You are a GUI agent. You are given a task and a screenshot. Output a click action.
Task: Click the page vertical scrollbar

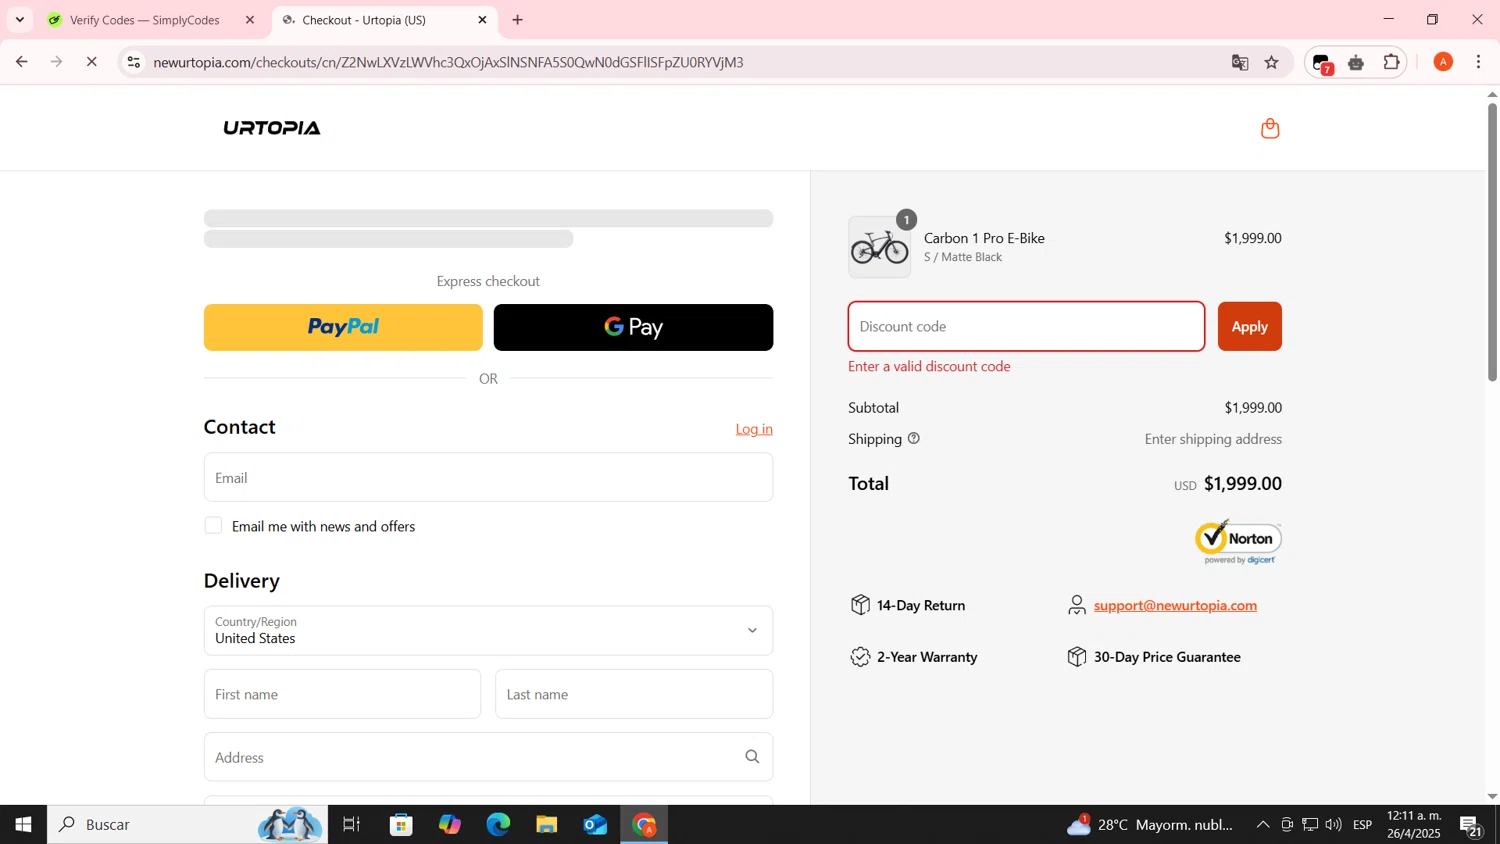1492,242
